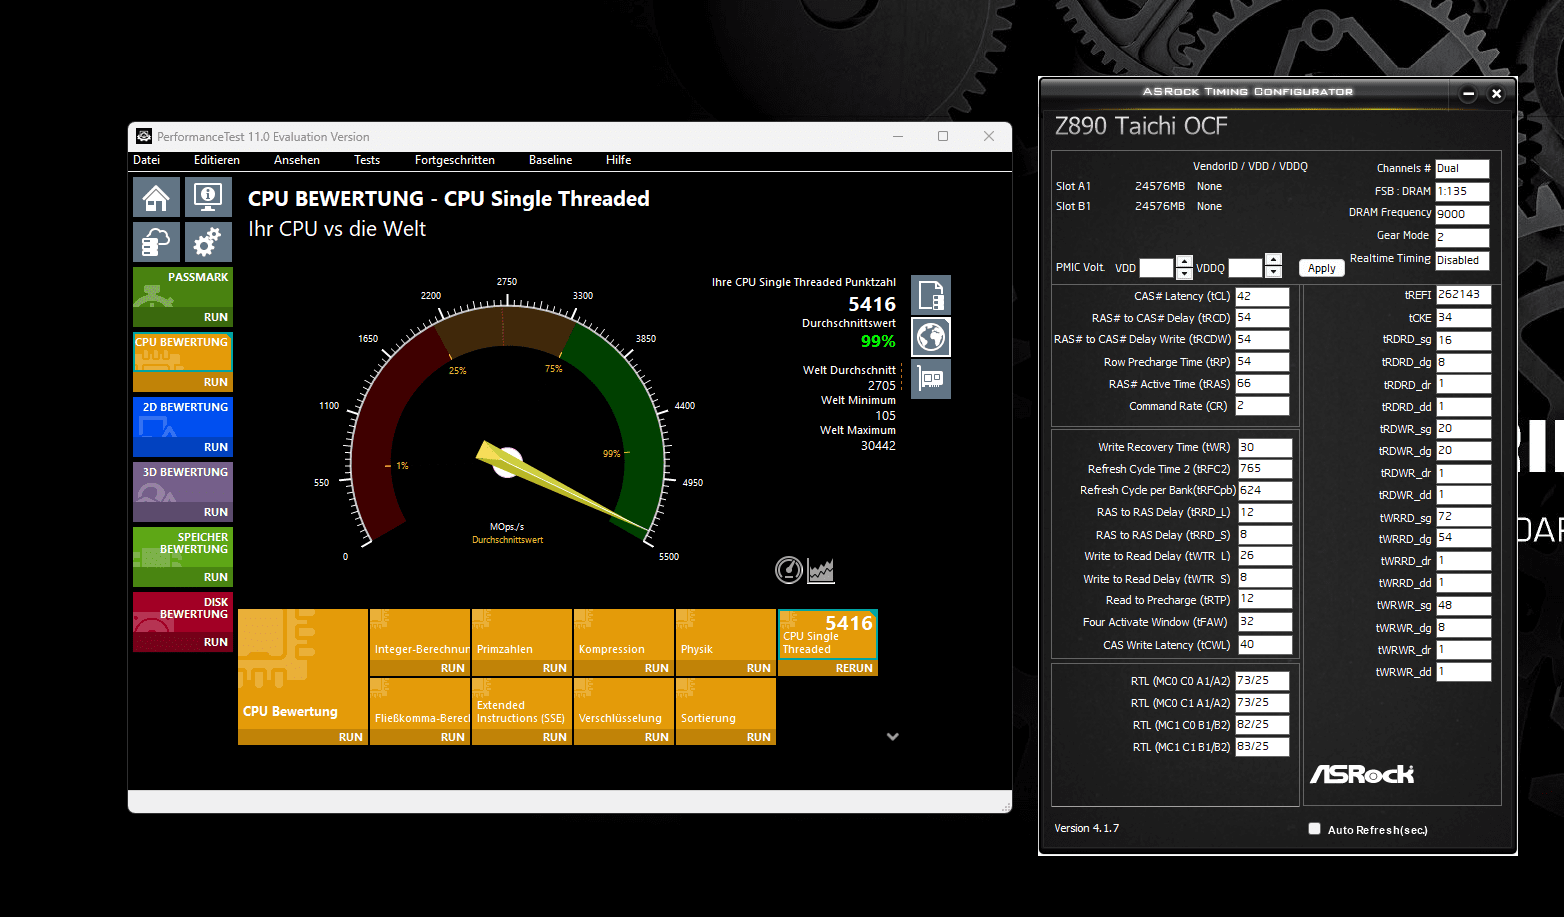Switch to the distribution graph icon
1564x917 pixels.
821,570
